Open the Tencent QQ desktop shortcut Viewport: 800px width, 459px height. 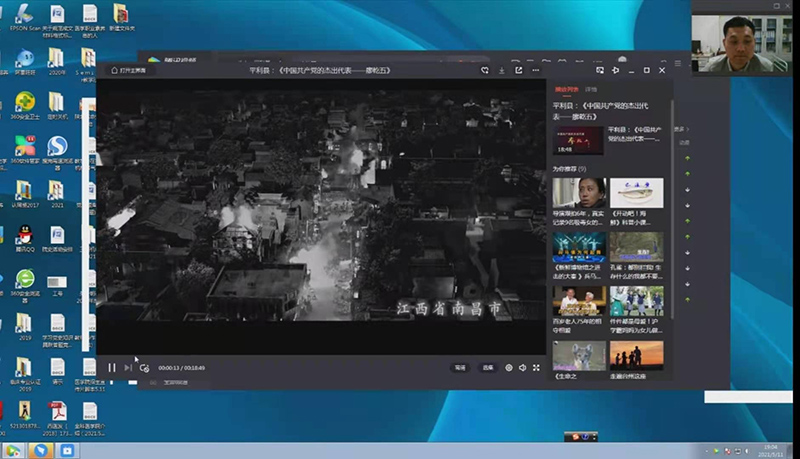(24, 238)
